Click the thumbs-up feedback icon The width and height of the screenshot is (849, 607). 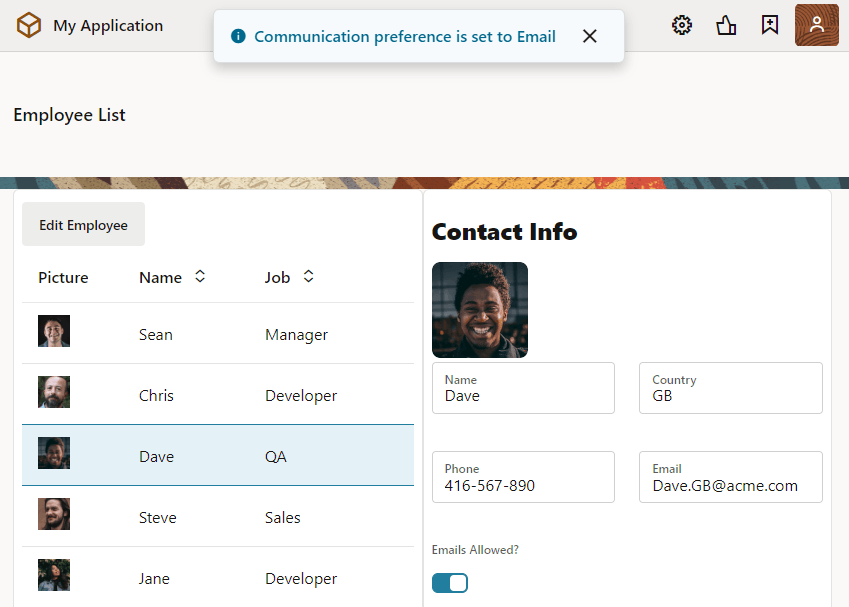[726, 25]
